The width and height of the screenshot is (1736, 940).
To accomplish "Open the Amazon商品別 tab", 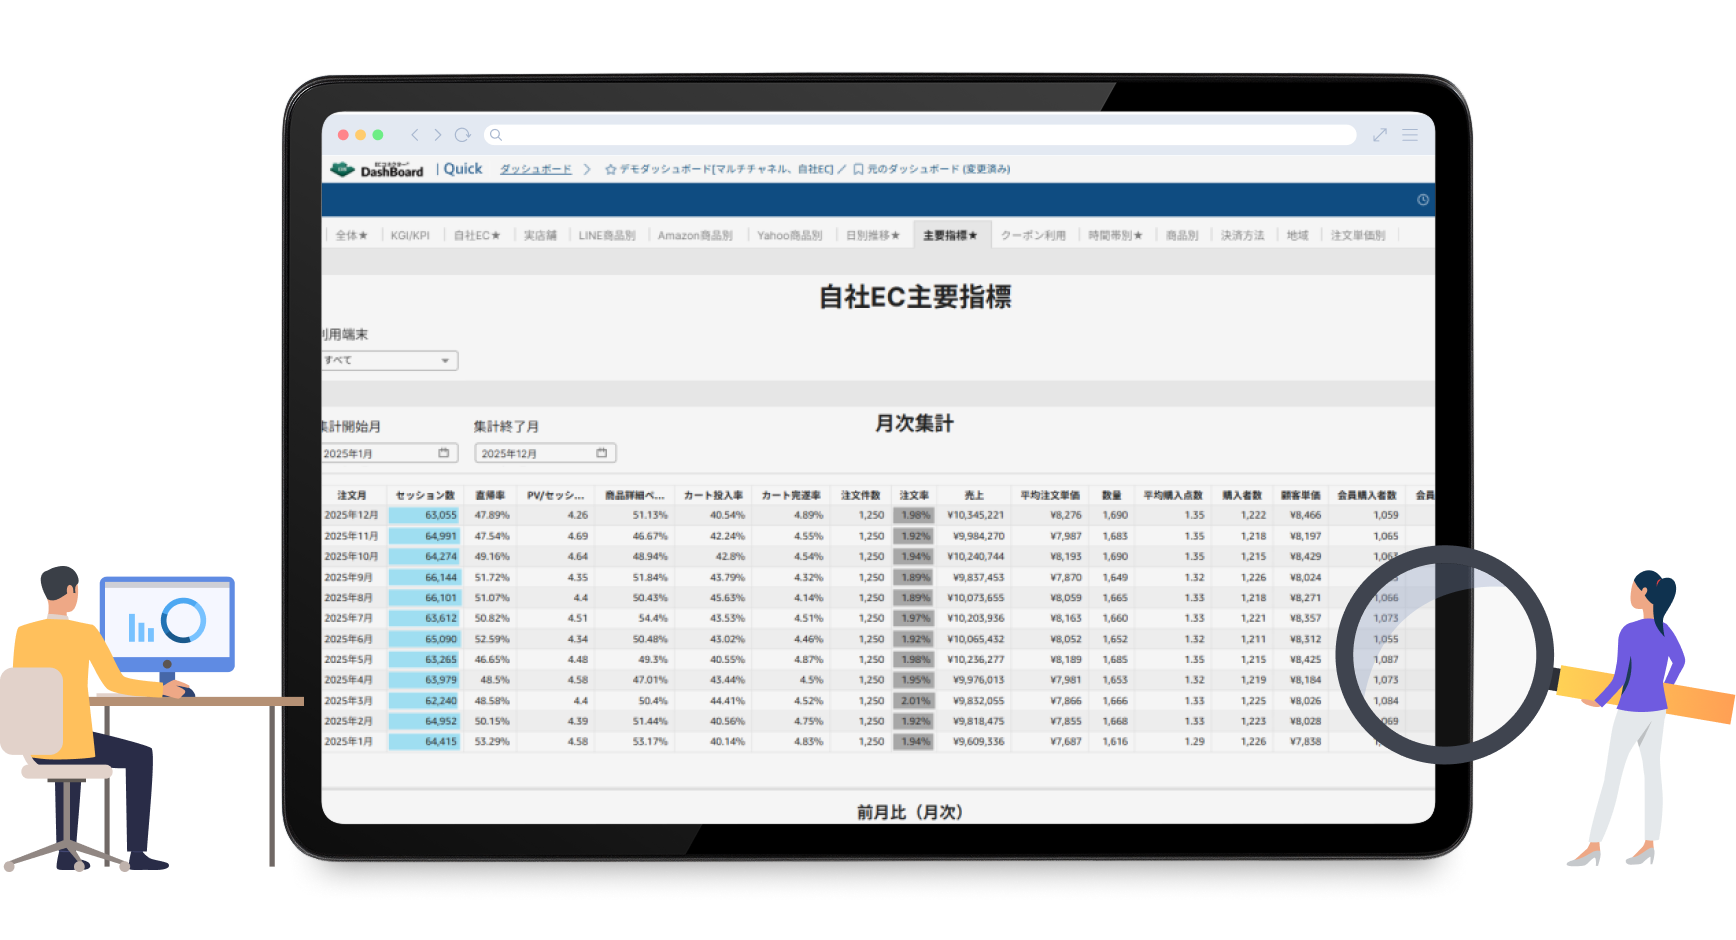I will [695, 236].
